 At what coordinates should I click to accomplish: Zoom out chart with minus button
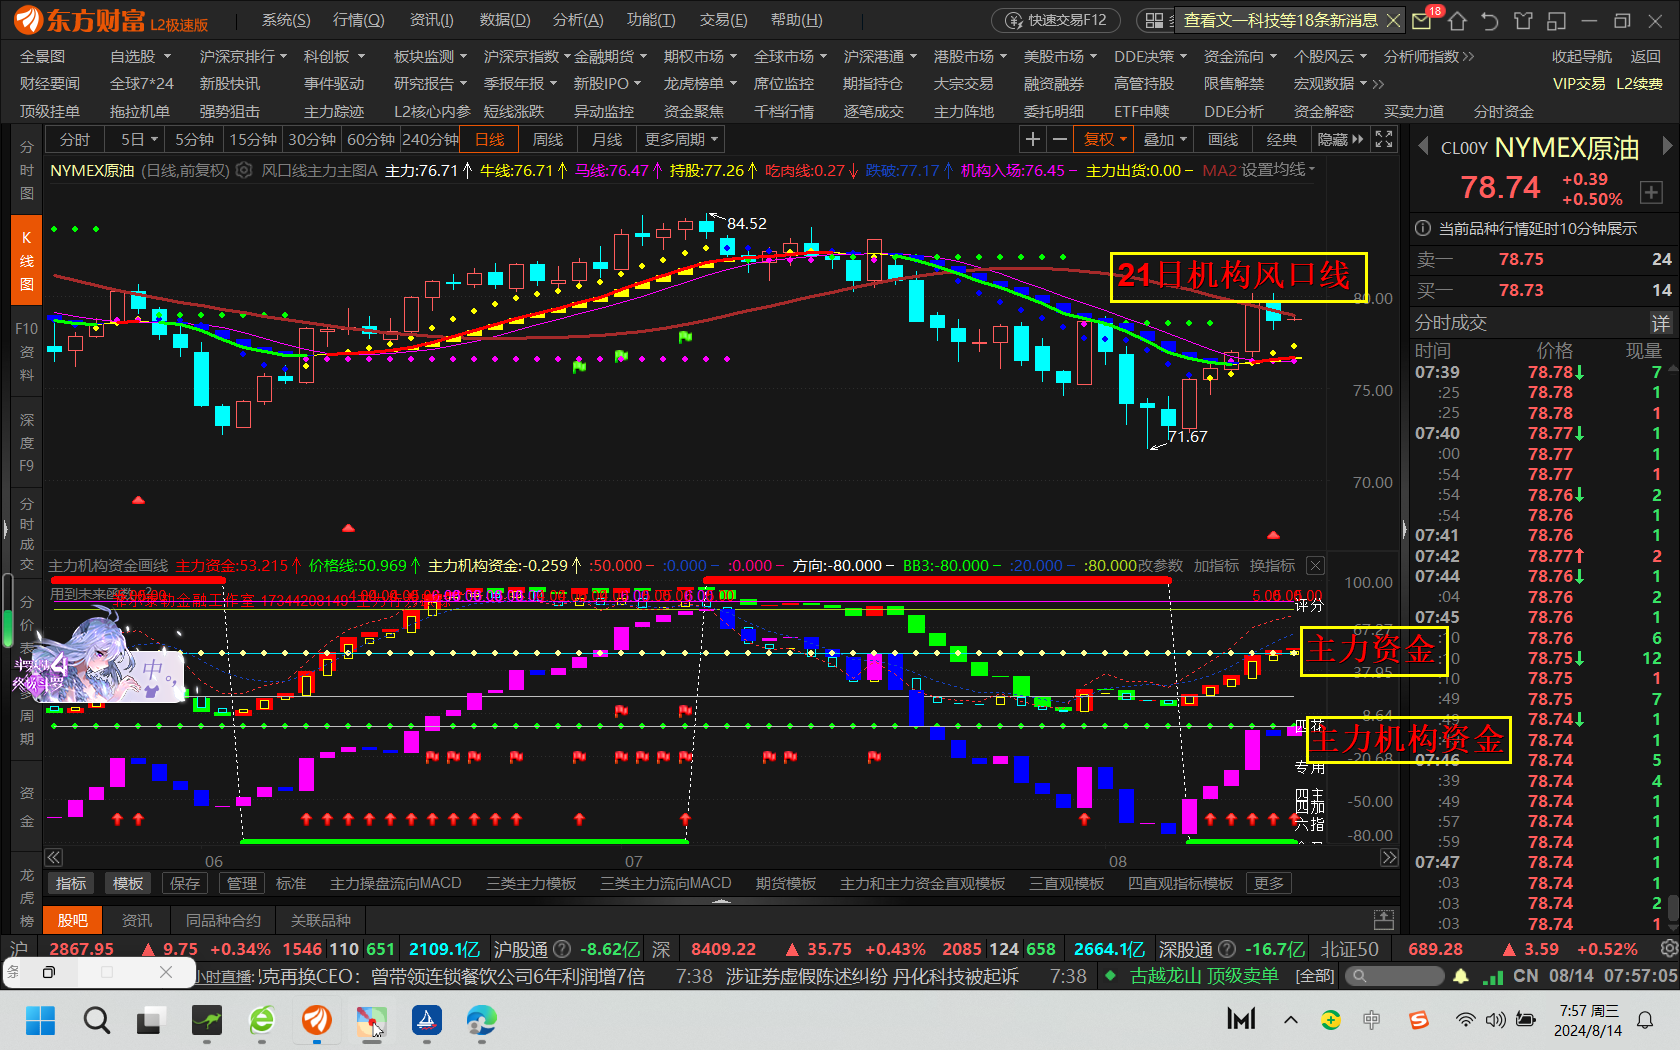(x=1059, y=139)
